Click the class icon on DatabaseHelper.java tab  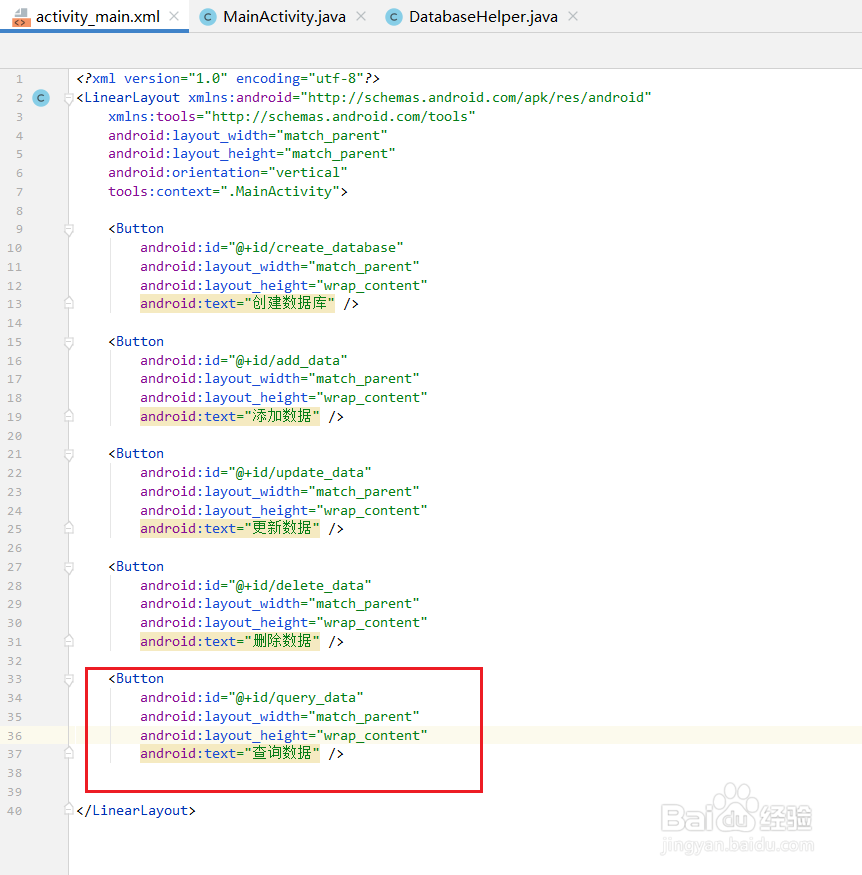(x=393, y=17)
